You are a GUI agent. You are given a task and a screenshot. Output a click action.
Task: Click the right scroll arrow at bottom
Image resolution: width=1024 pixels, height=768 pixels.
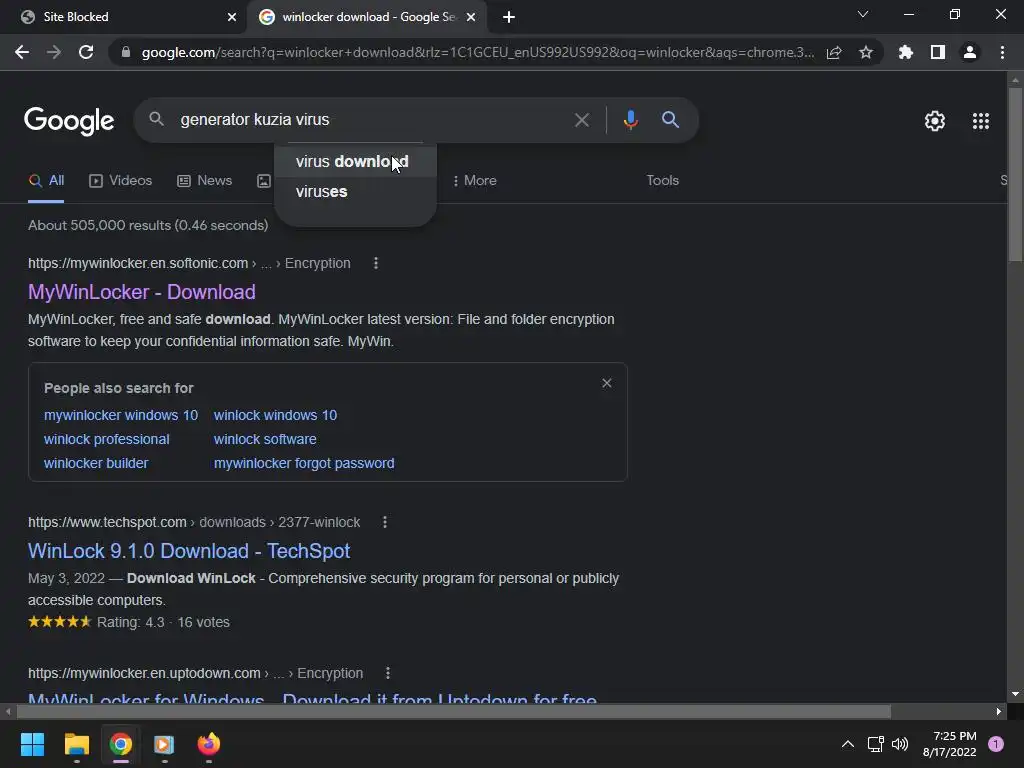999,711
